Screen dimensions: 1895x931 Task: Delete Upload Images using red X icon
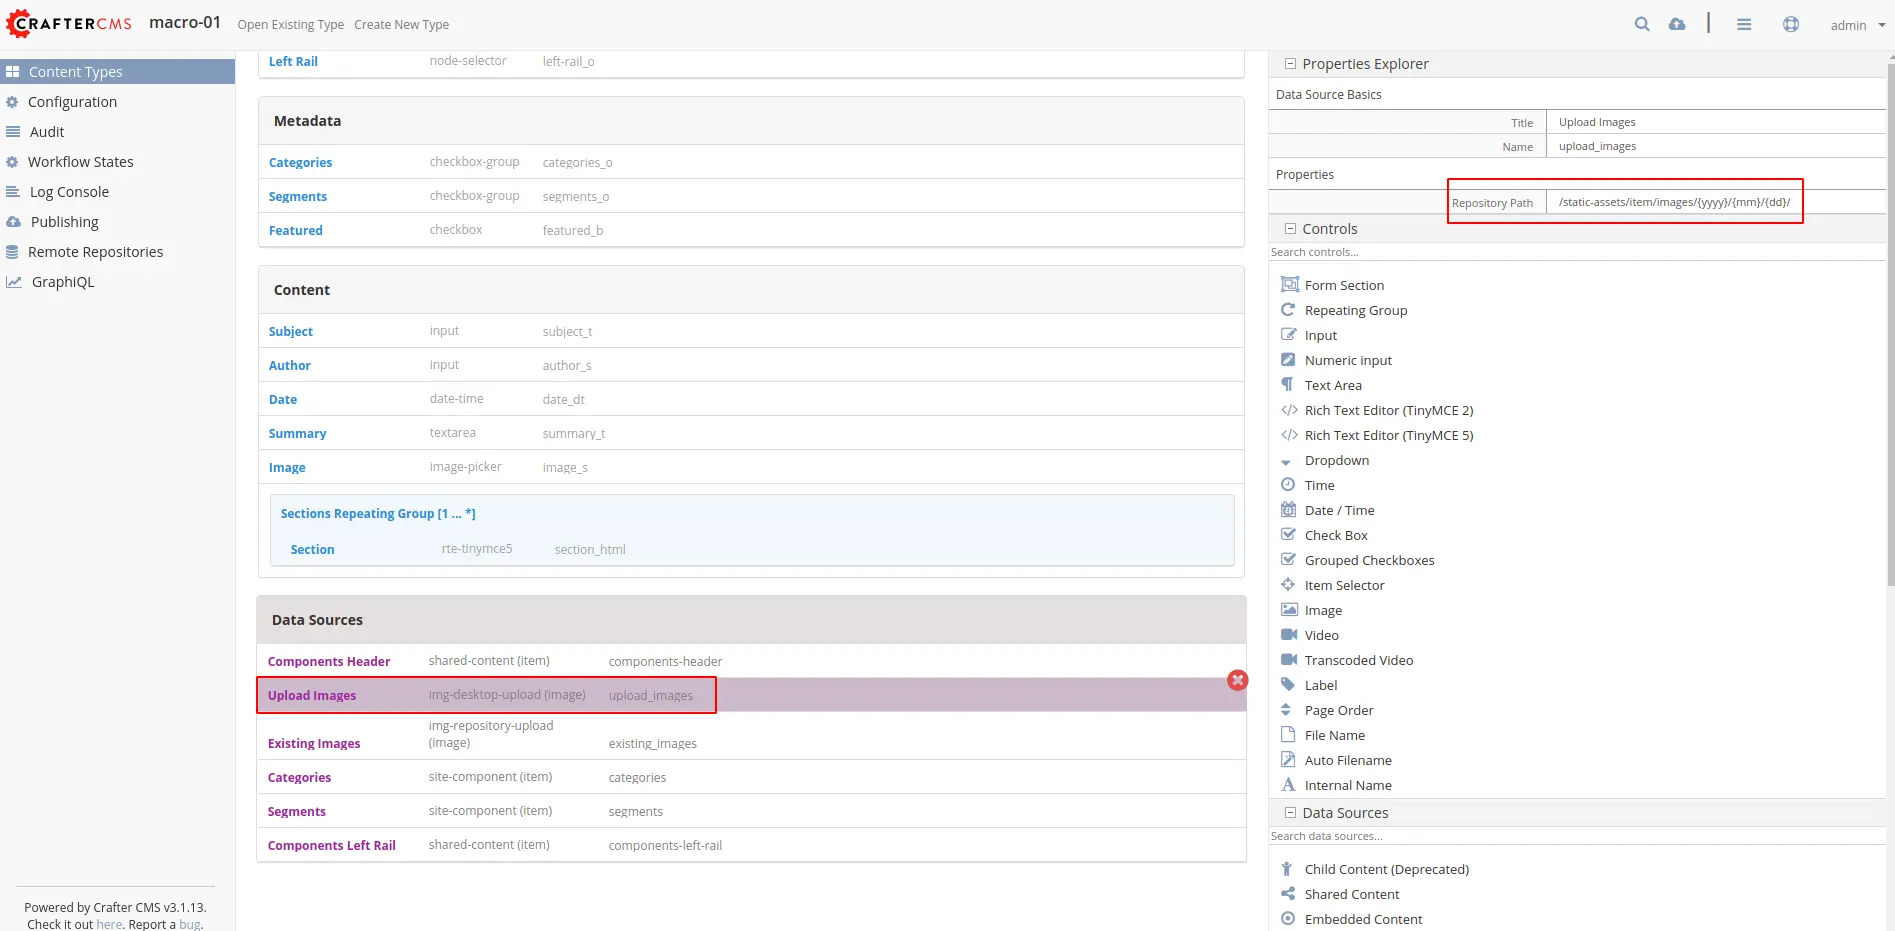(1237, 680)
